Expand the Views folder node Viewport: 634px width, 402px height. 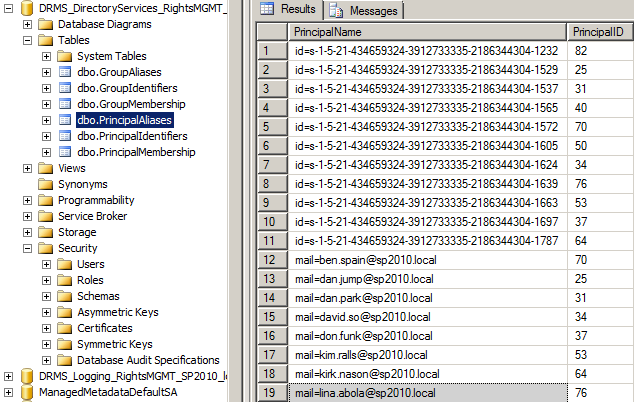click(27, 168)
